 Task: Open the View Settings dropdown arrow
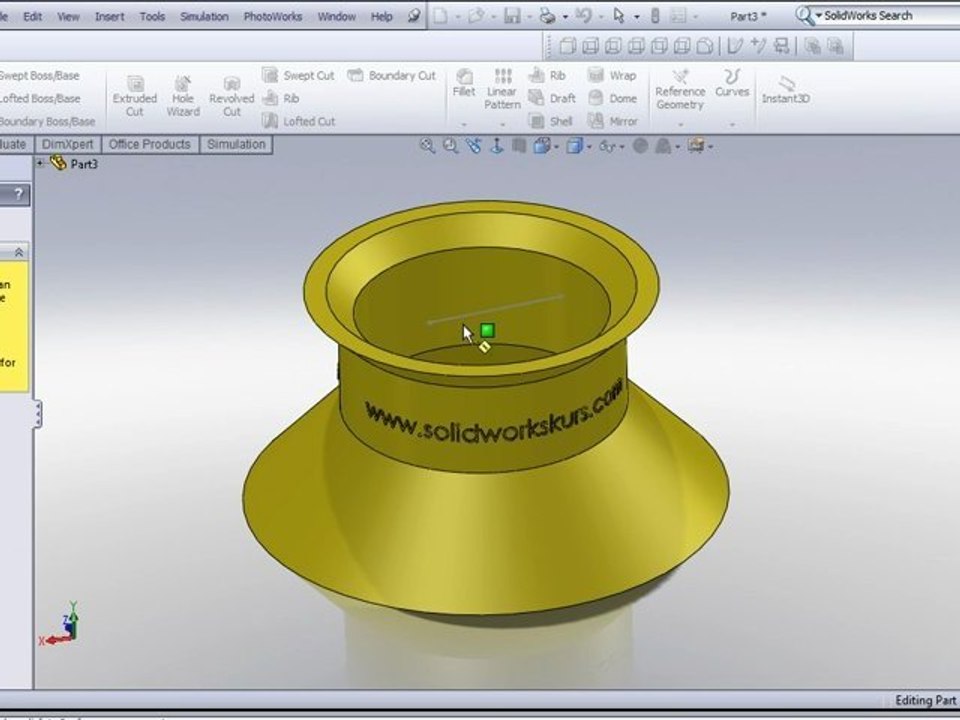coord(710,147)
